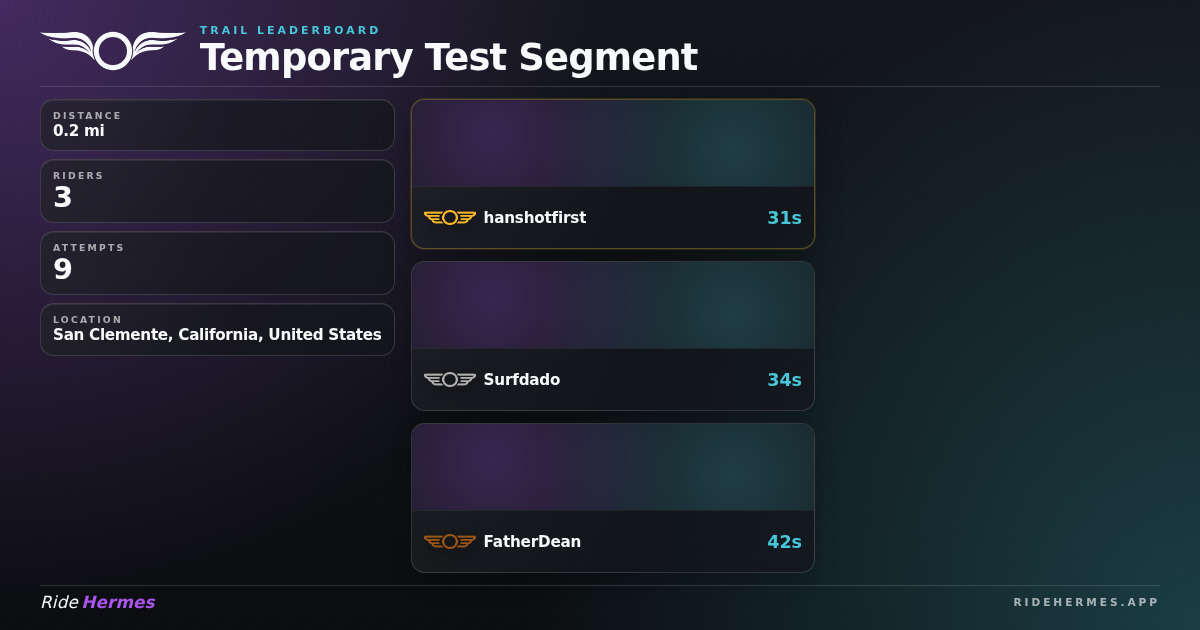Click the first place card banner image

pos(613,143)
